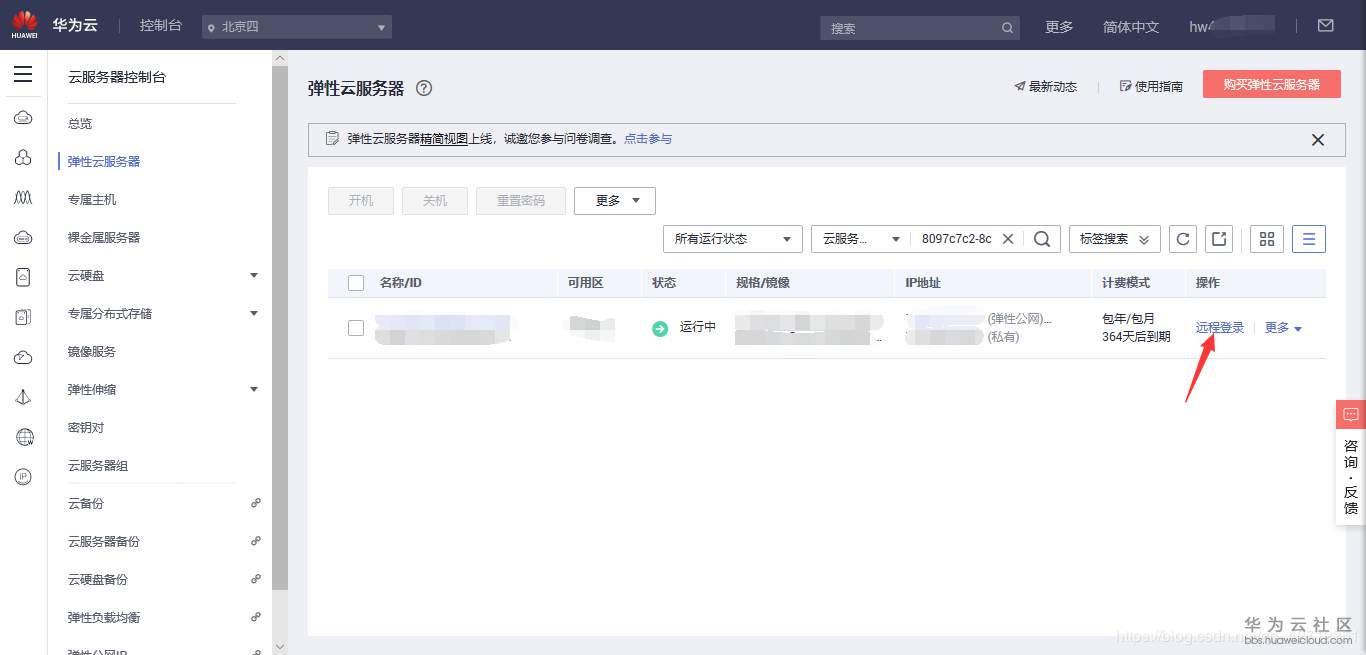Tick the running server row checkbox
Screen dimensions: 1366x655
(356, 328)
